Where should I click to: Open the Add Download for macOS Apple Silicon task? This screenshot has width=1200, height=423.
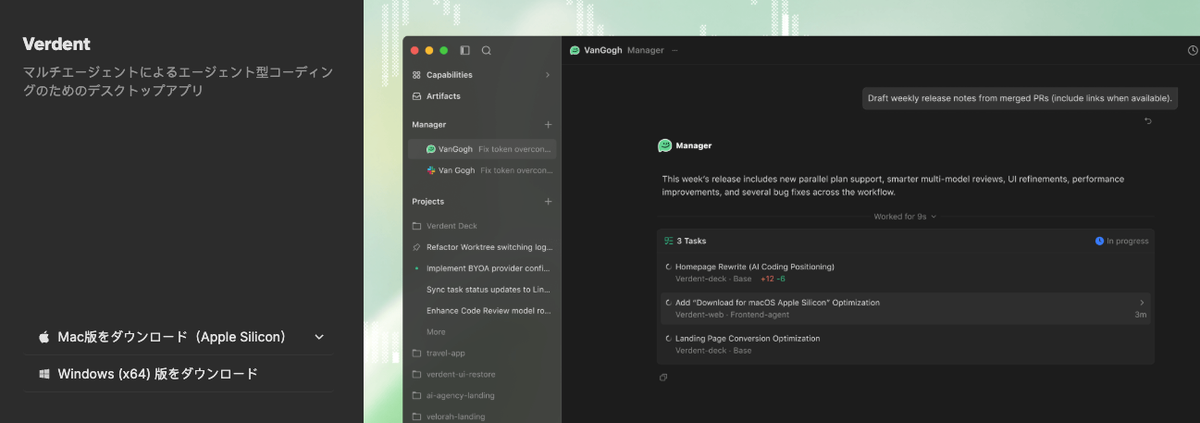tap(905, 308)
